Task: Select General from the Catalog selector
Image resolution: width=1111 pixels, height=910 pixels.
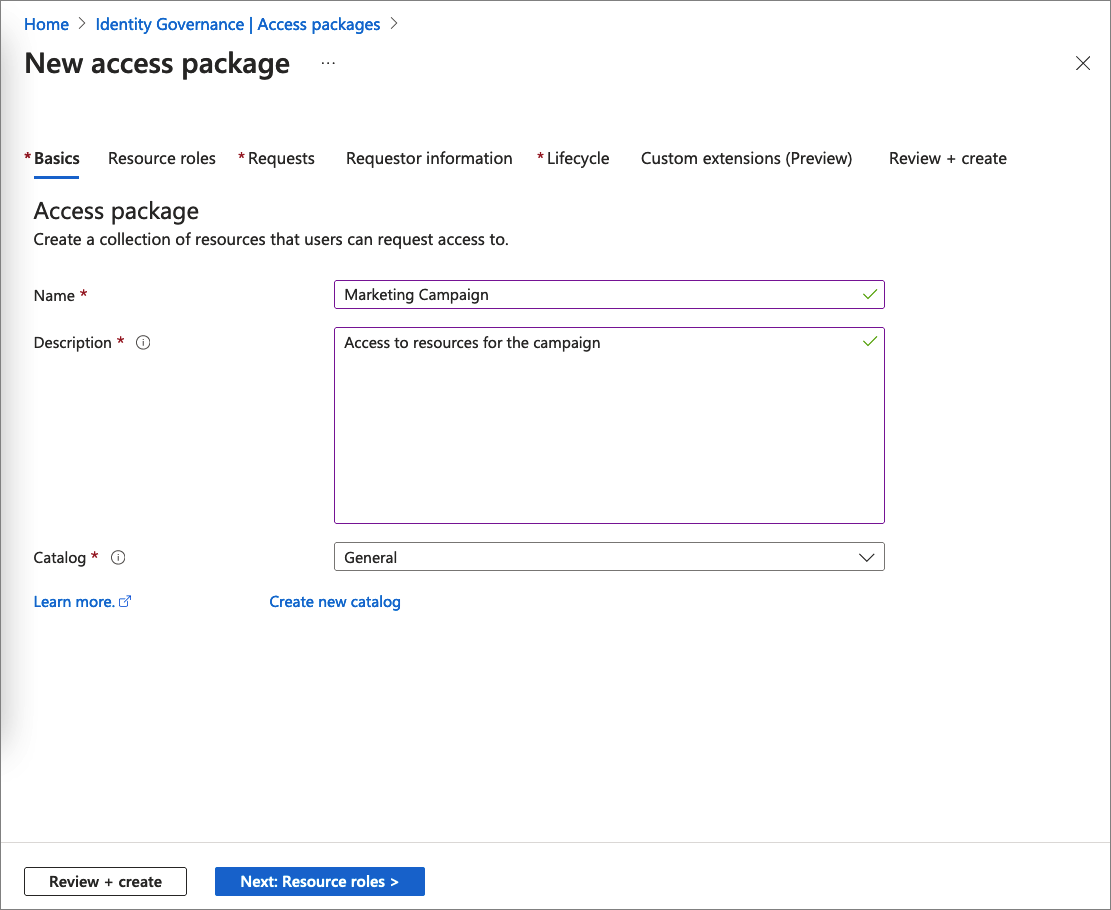Action: [609, 557]
